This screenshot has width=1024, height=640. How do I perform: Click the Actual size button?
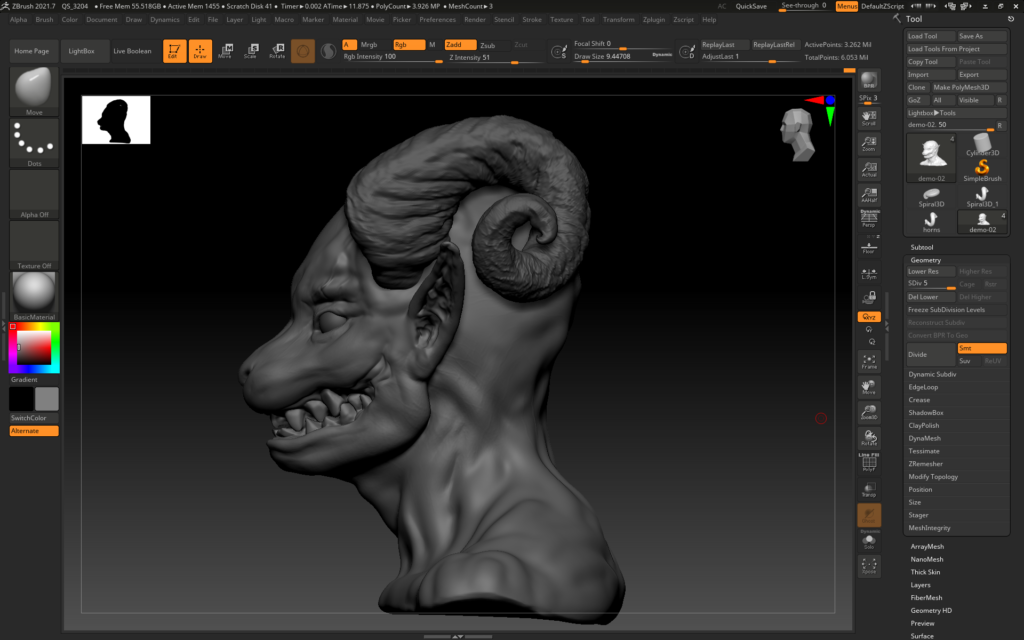click(x=869, y=169)
